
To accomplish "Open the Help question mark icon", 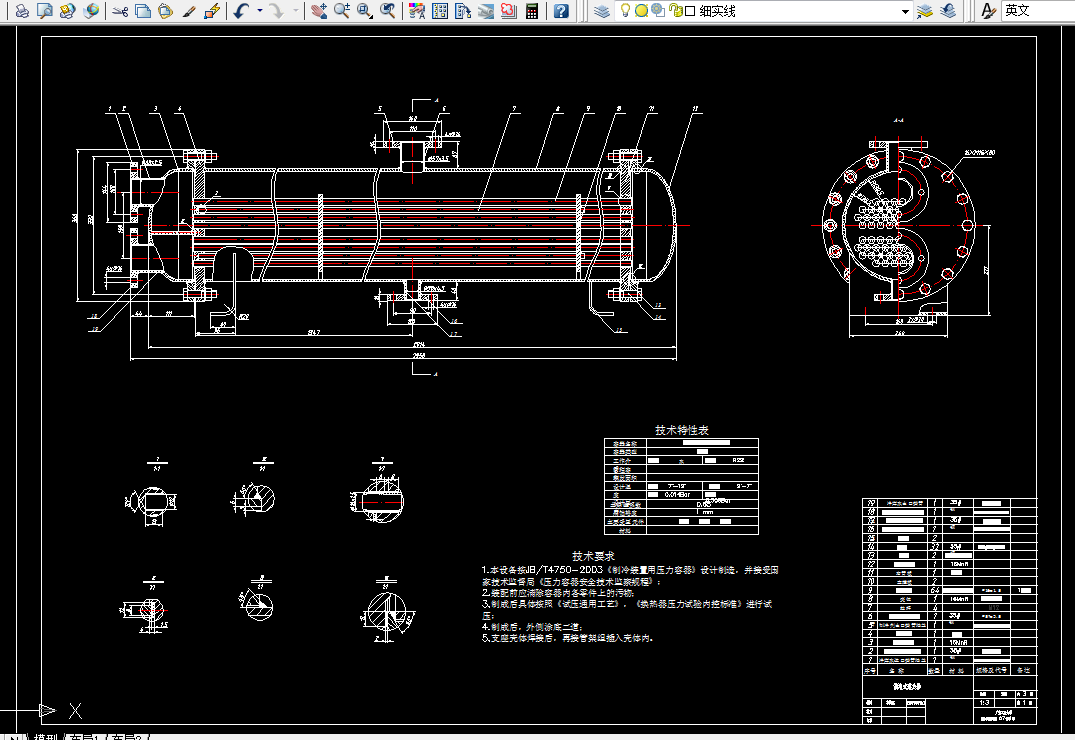I will [562, 11].
